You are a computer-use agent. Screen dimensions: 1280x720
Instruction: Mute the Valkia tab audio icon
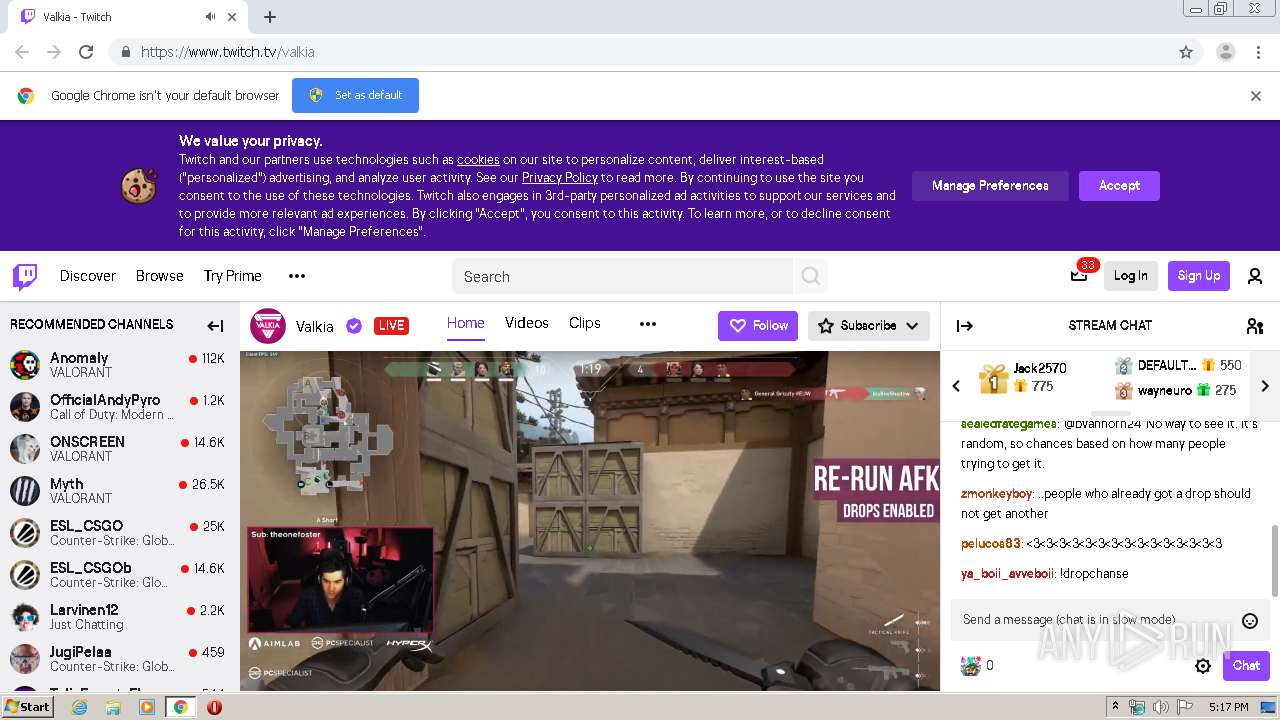[x=210, y=17]
